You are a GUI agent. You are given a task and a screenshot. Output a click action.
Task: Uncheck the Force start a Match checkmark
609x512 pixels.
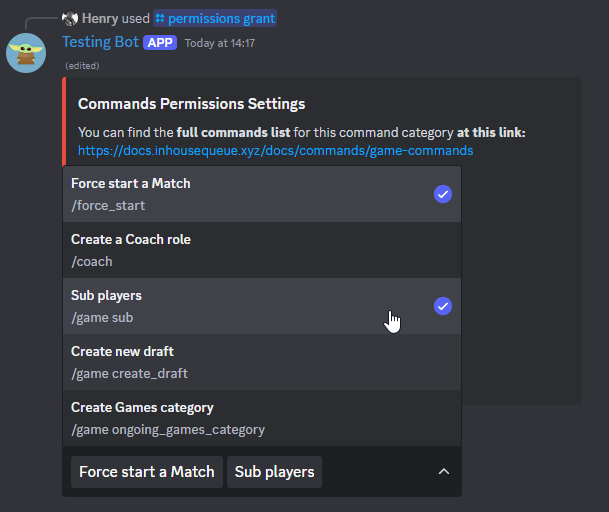443,194
